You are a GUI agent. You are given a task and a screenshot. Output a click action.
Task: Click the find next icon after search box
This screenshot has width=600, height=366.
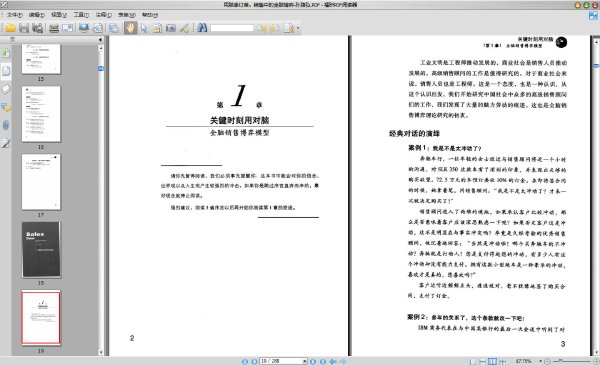(x=275, y=28)
